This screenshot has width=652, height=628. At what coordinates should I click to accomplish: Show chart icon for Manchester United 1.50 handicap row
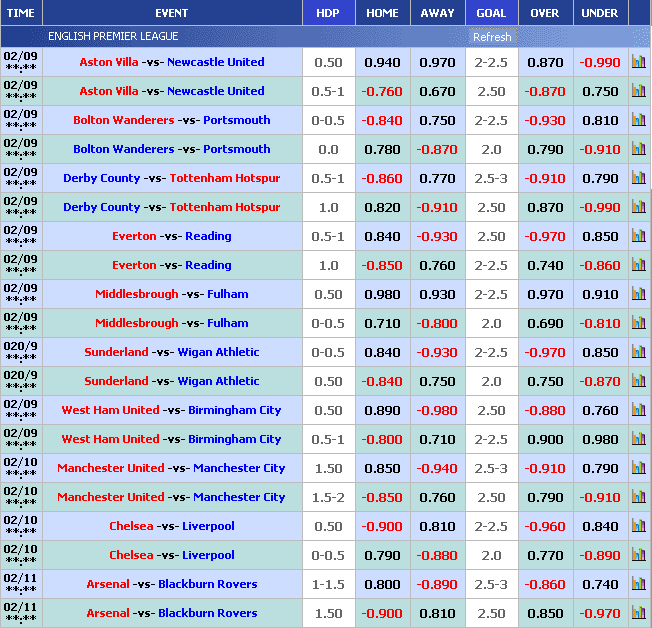pyautogui.click(x=638, y=468)
